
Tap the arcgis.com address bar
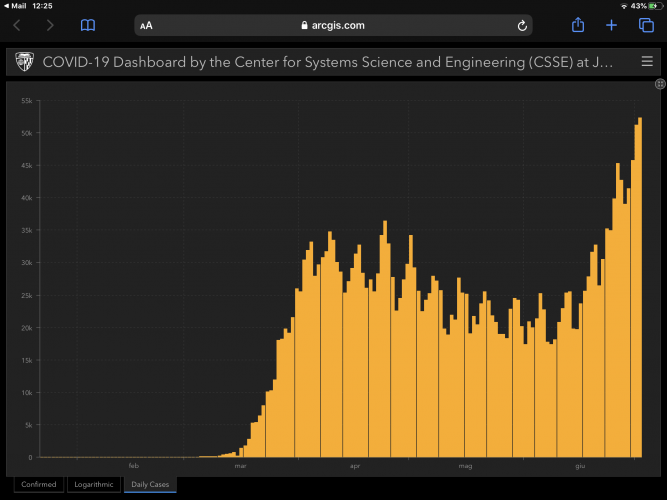[333, 25]
